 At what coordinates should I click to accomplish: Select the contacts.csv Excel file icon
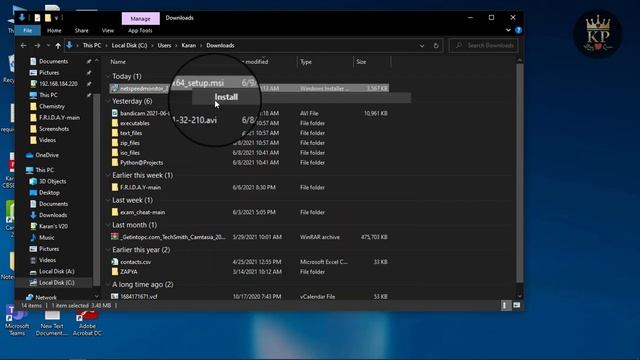pyautogui.click(x=115, y=262)
